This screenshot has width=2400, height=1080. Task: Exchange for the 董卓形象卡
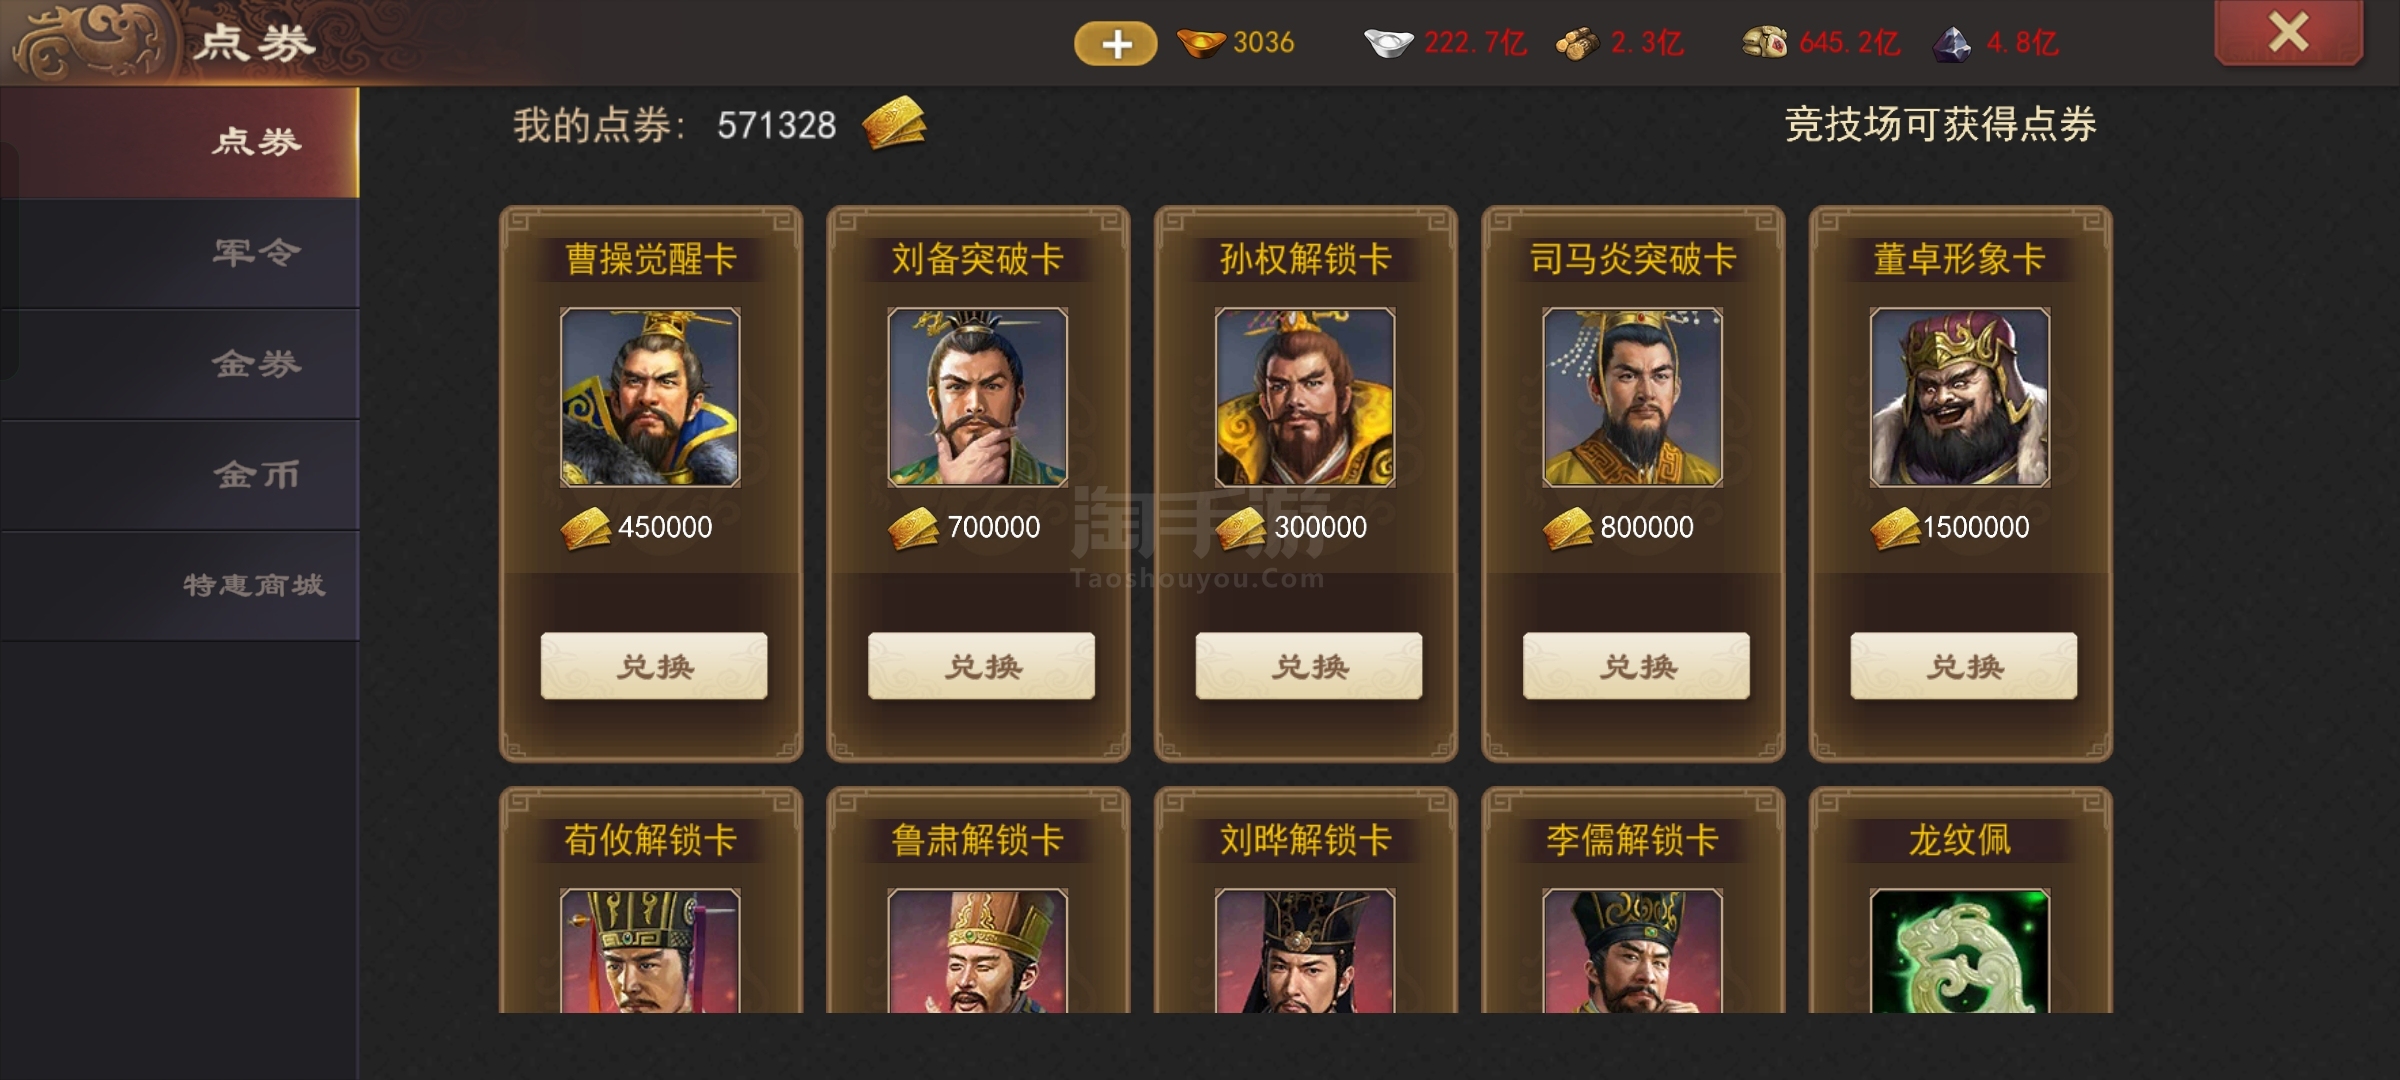point(1964,666)
